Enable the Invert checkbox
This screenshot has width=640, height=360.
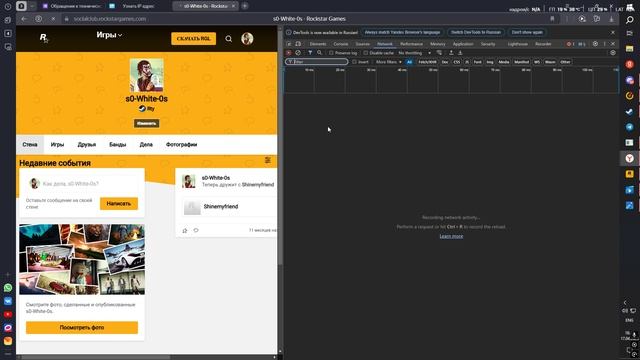354,62
